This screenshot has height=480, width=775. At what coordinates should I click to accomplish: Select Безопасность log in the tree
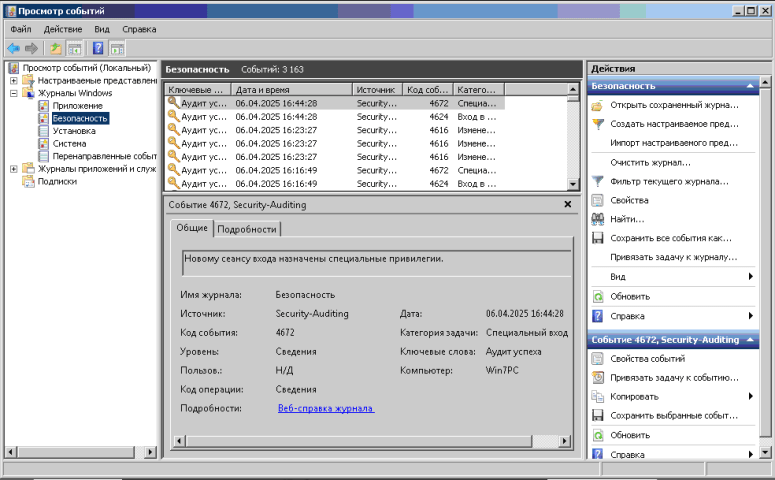pos(80,118)
